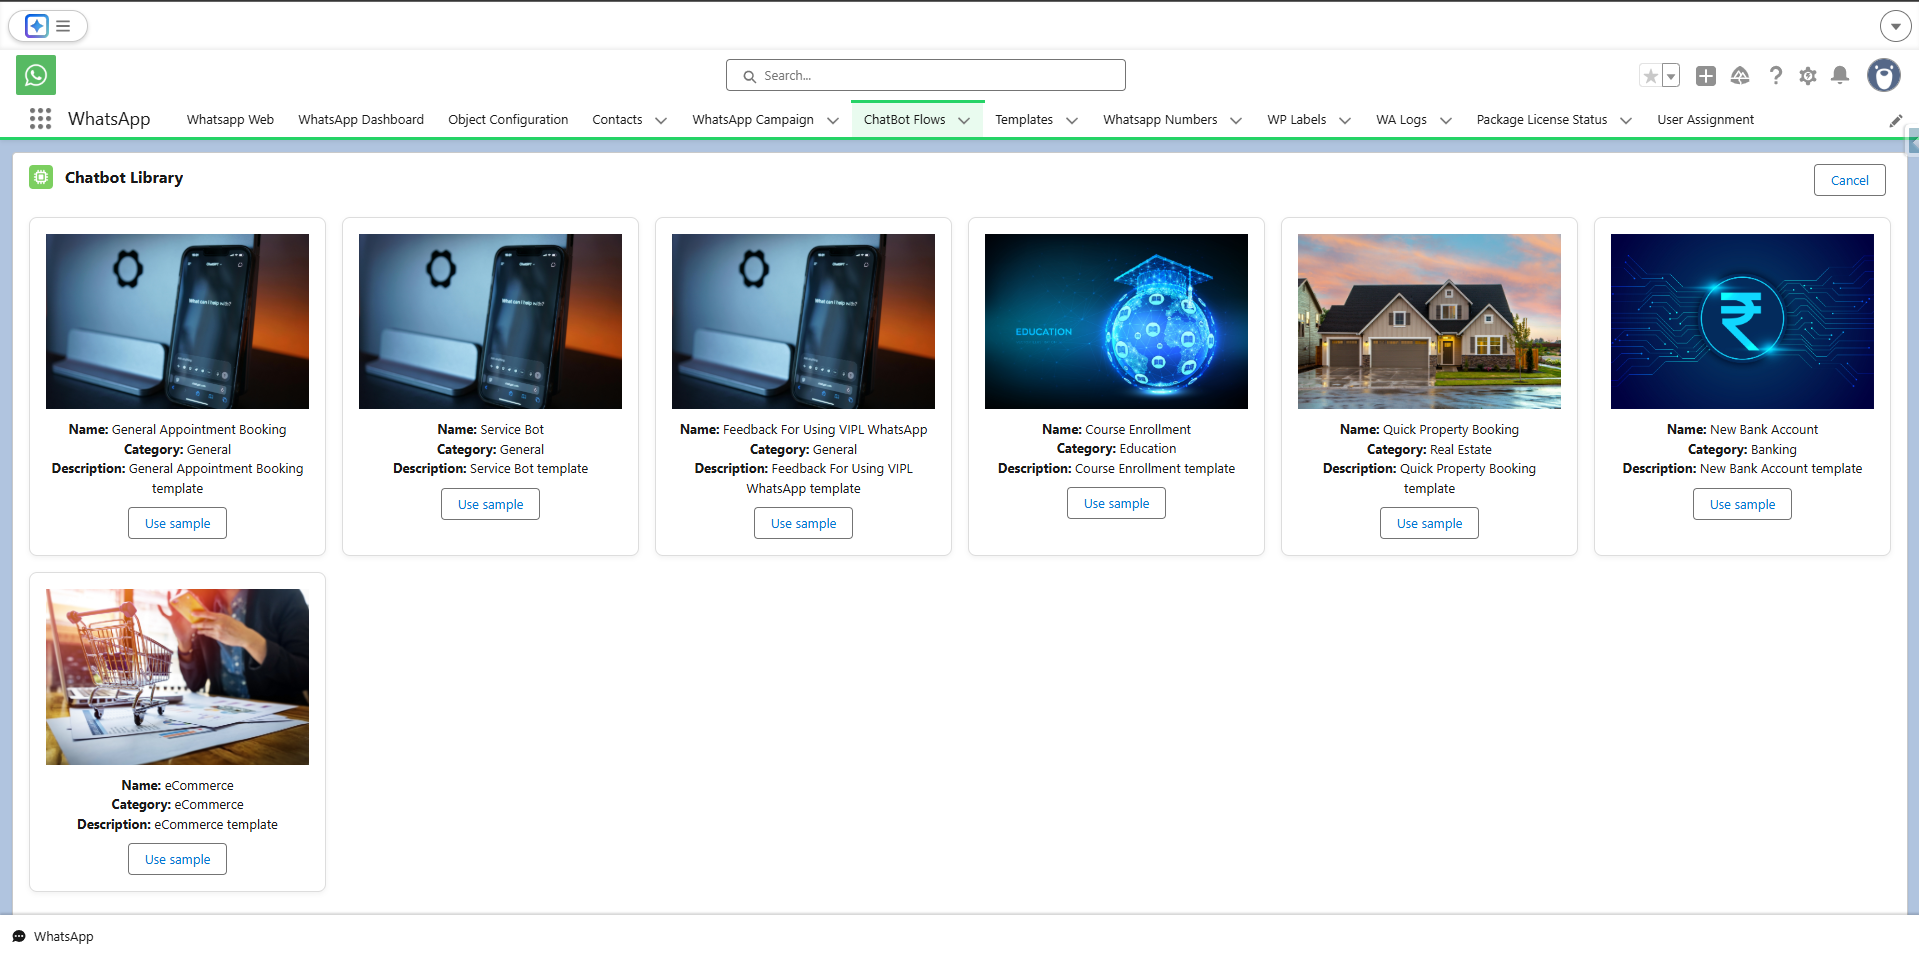
Task: Switch to the WhatsApp Dashboard tab
Action: click(x=361, y=119)
